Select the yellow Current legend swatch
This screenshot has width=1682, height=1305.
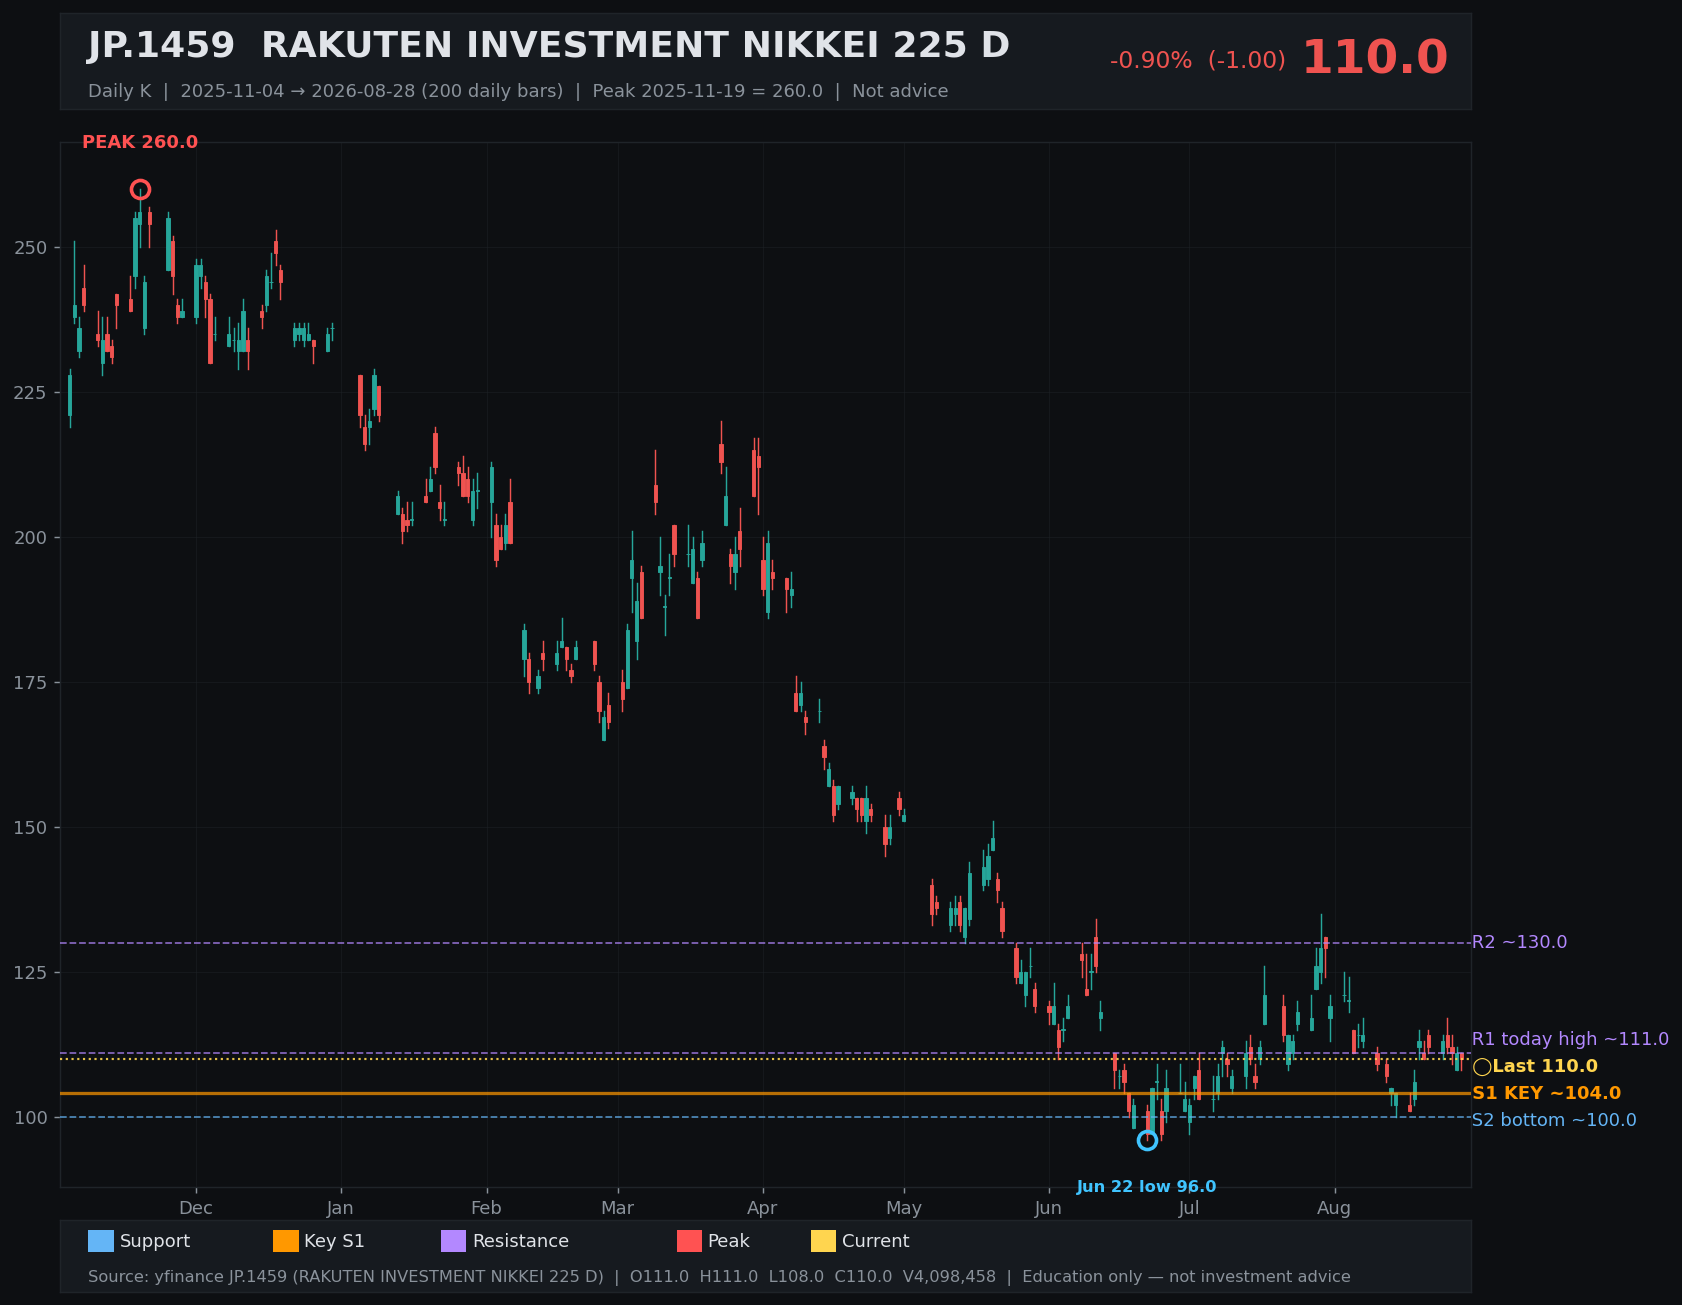tap(824, 1241)
